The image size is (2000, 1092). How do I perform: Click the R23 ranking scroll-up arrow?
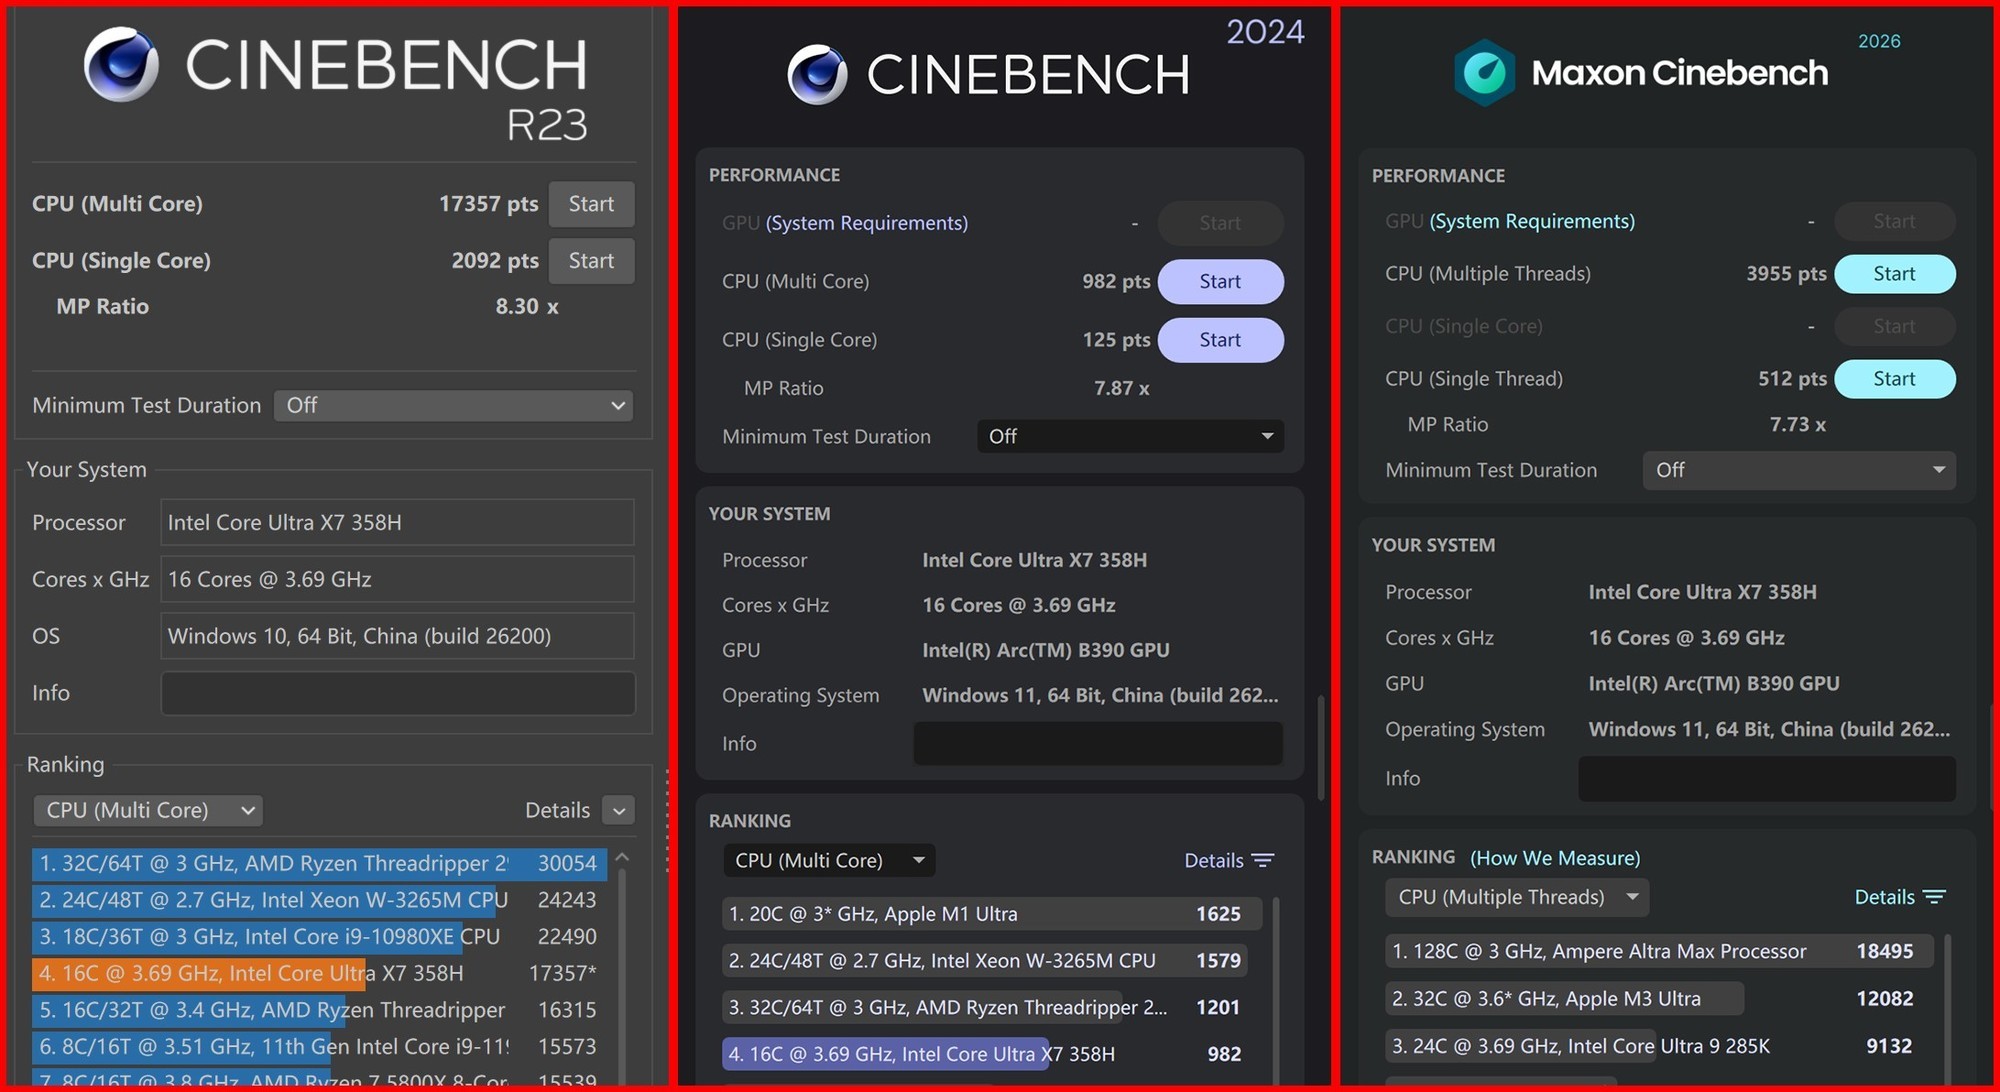(x=622, y=858)
